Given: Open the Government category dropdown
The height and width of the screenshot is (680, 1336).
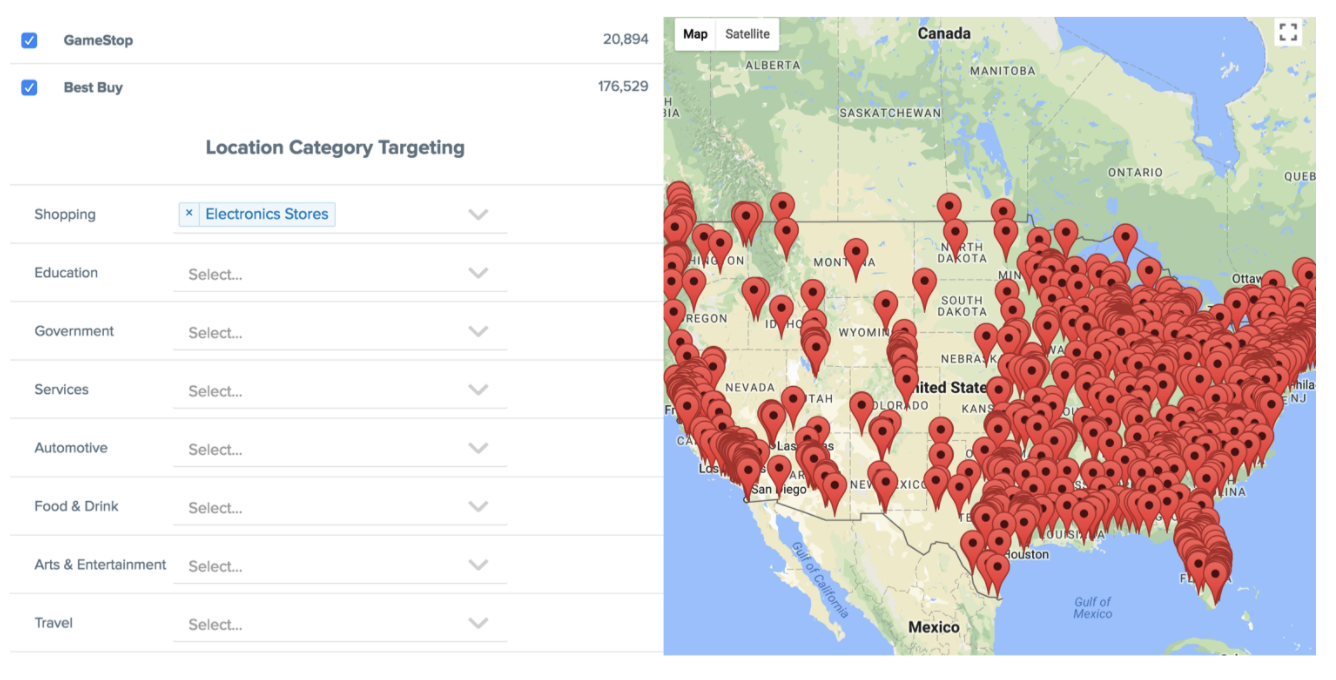Looking at the screenshot, I should (478, 331).
